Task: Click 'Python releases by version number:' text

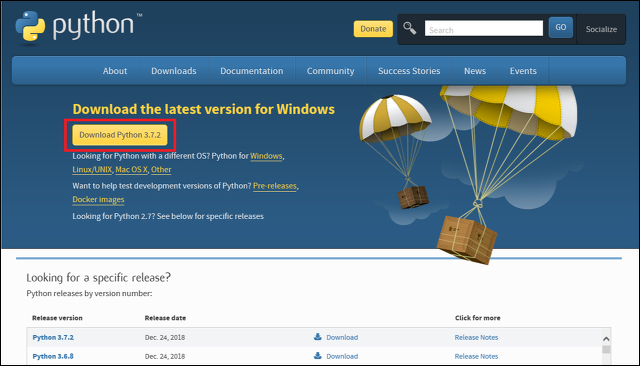Action: point(89,293)
